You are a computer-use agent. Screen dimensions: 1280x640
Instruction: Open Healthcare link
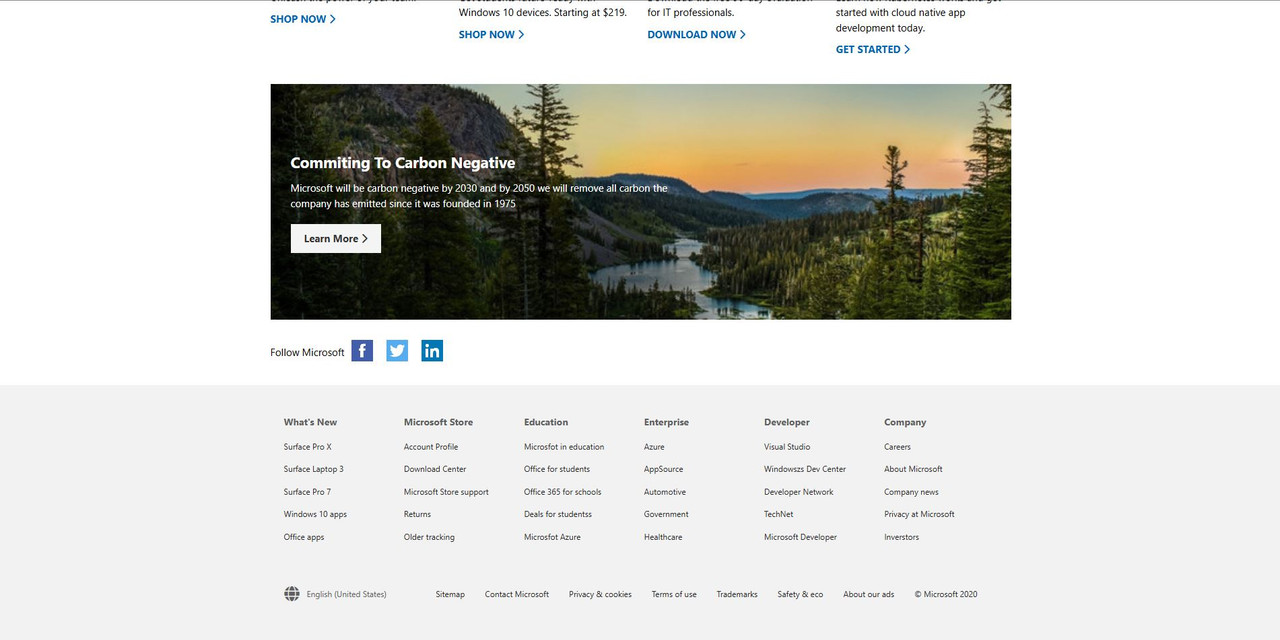point(663,537)
